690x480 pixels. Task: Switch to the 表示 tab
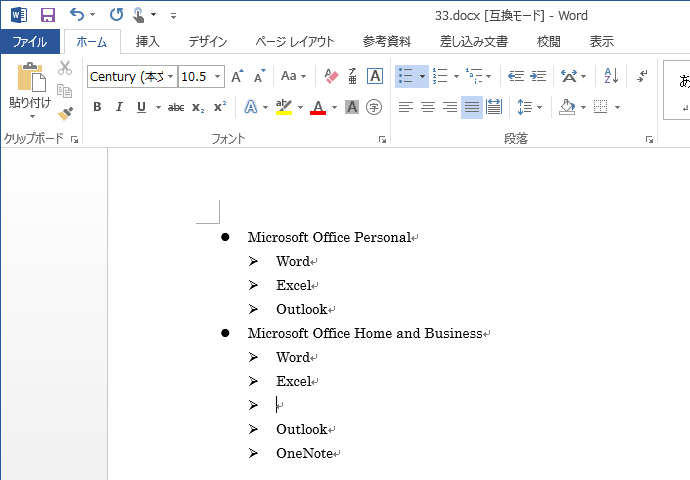pyautogui.click(x=602, y=42)
